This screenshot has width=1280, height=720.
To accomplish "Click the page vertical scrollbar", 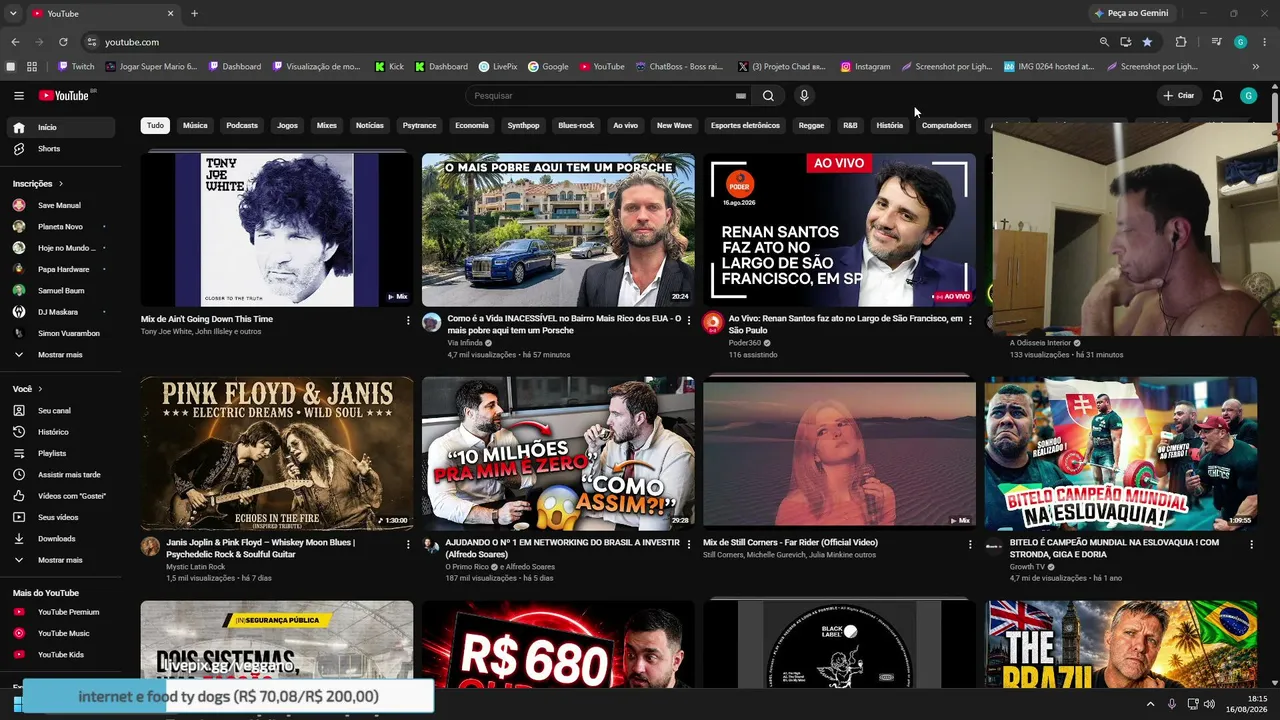I will click(x=1275, y=110).
